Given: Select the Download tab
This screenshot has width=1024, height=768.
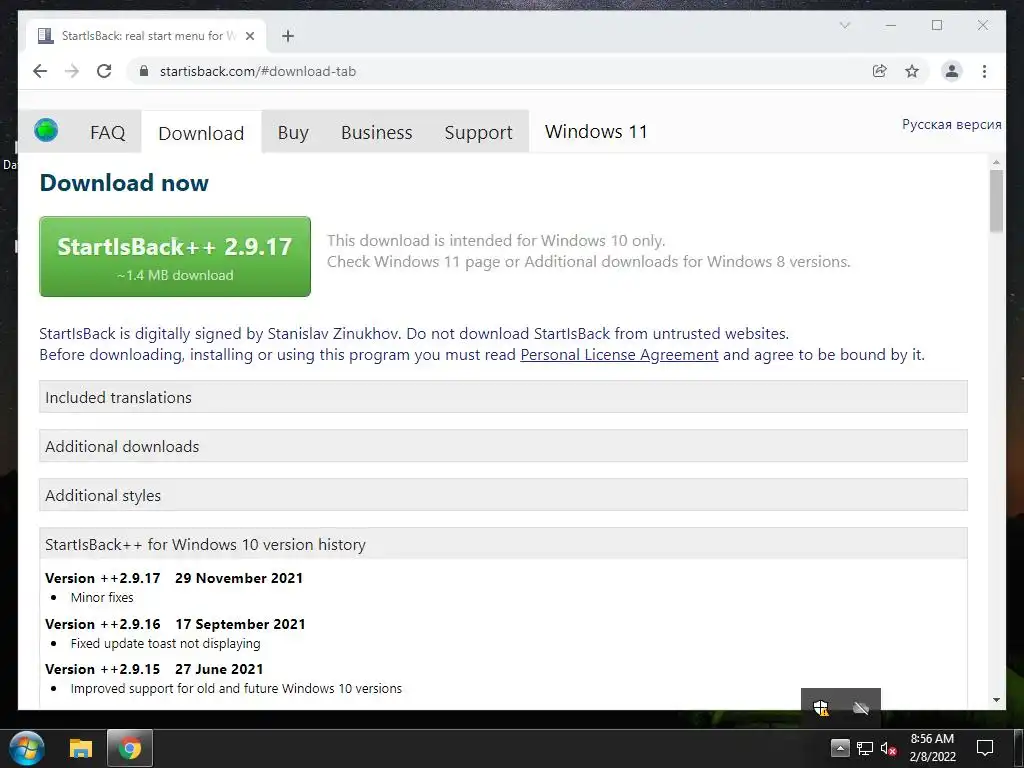Looking at the screenshot, I should coord(201,133).
